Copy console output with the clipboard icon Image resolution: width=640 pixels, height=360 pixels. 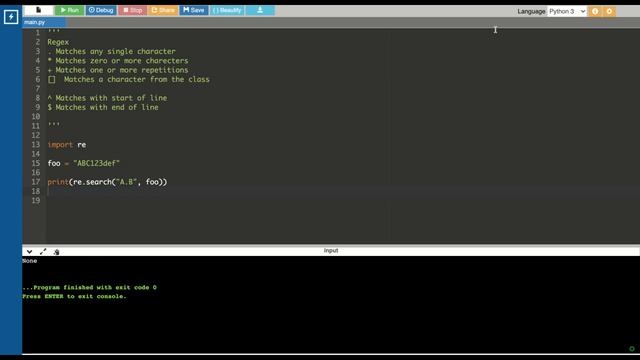tap(56, 252)
